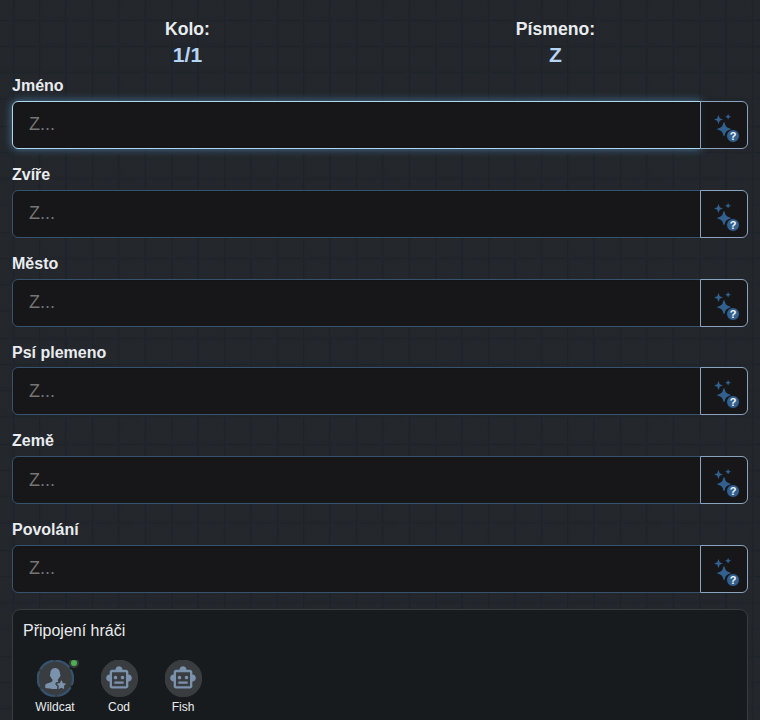Click the Fish bot avatar

point(183,678)
